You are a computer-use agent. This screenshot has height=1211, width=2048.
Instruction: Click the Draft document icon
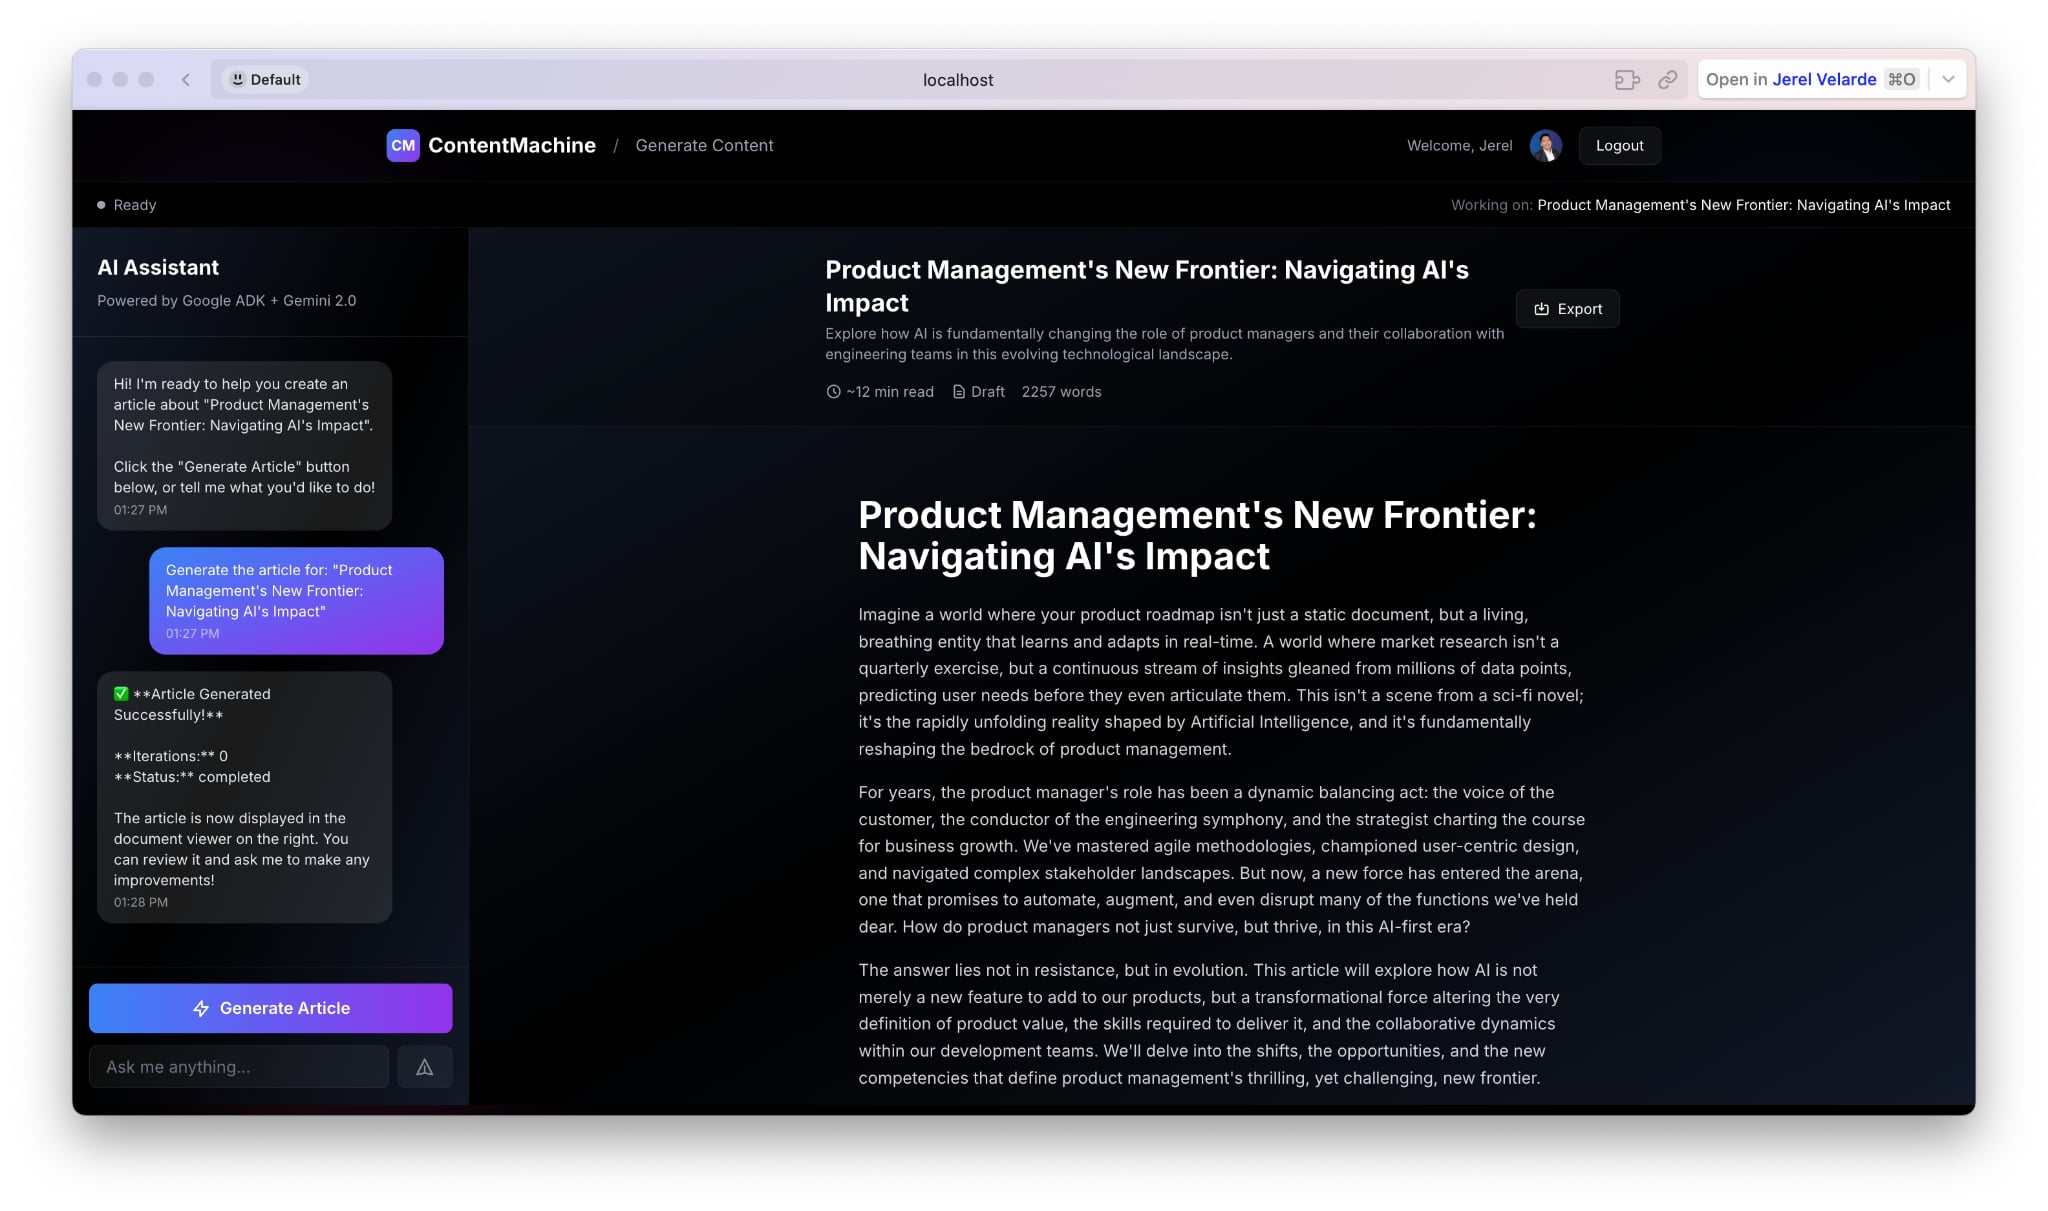(958, 392)
